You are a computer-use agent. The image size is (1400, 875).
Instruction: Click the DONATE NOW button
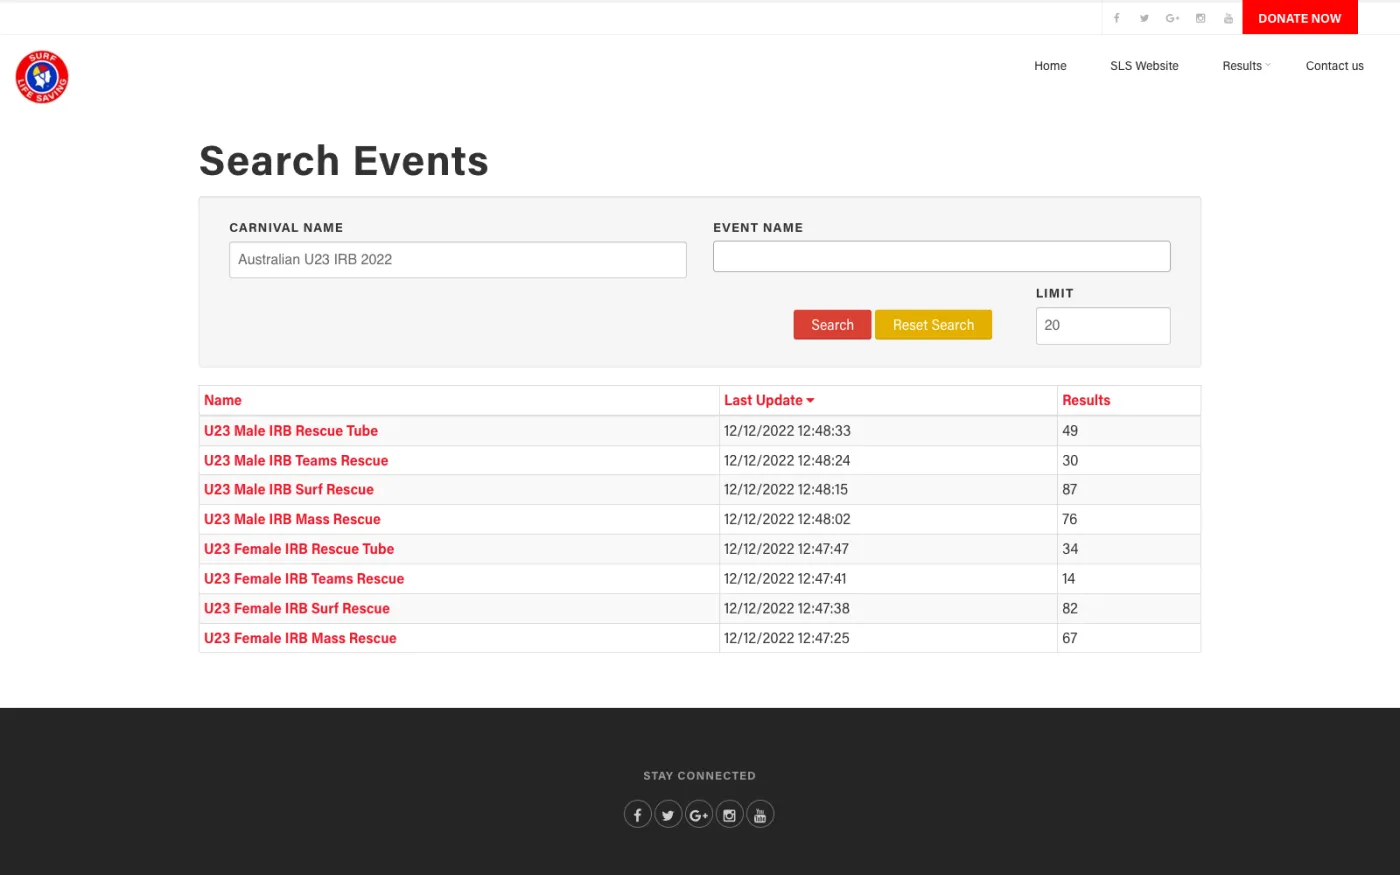point(1299,18)
